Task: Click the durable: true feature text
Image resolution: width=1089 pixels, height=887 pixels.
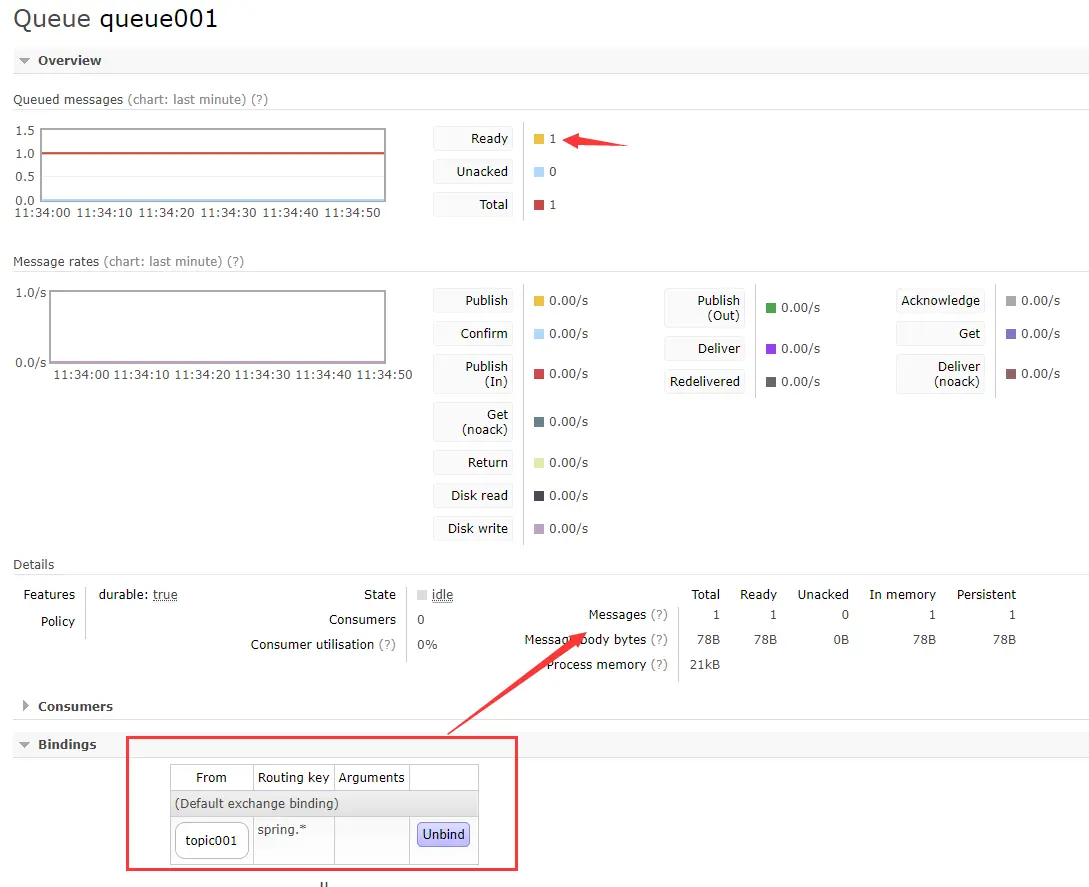Action: click(138, 595)
